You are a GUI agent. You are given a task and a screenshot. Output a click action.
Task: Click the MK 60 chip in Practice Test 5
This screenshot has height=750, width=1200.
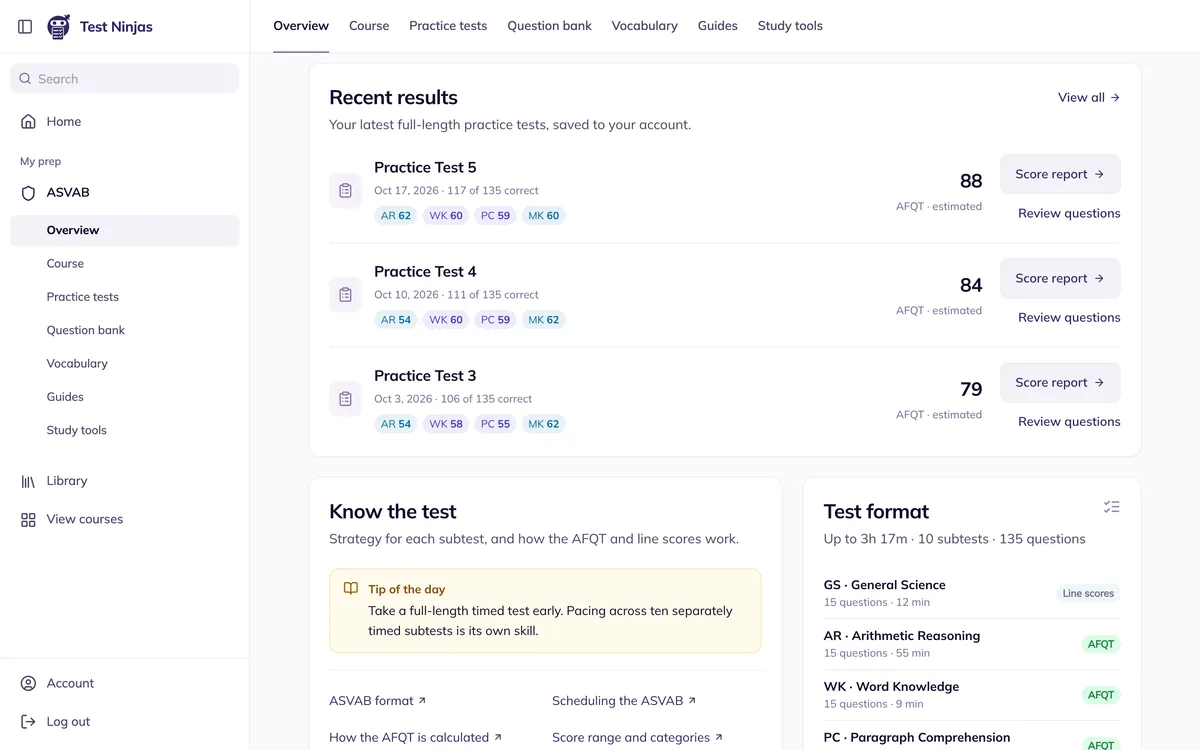(x=544, y=215)
